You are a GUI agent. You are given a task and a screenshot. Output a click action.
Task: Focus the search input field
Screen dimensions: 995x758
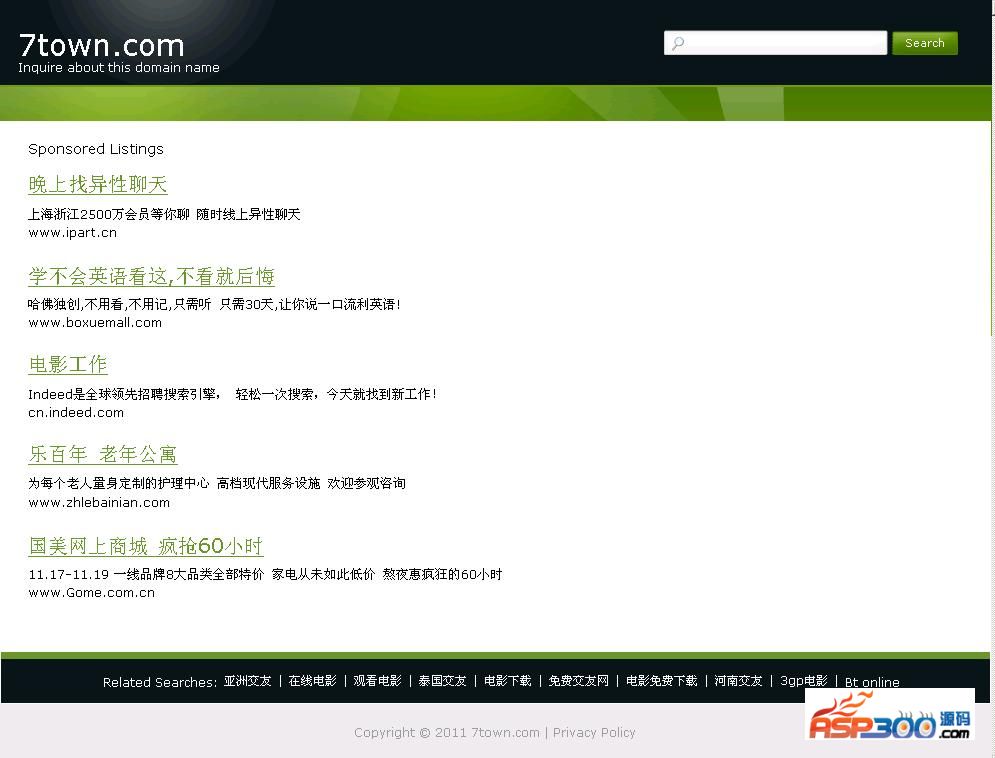[x=775, y=43]
